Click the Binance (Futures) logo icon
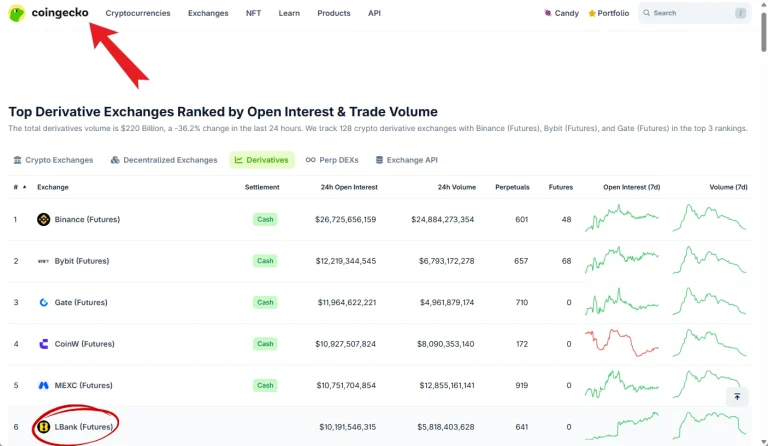Viewport: 768px width, 446px height. tap(44, 219)
